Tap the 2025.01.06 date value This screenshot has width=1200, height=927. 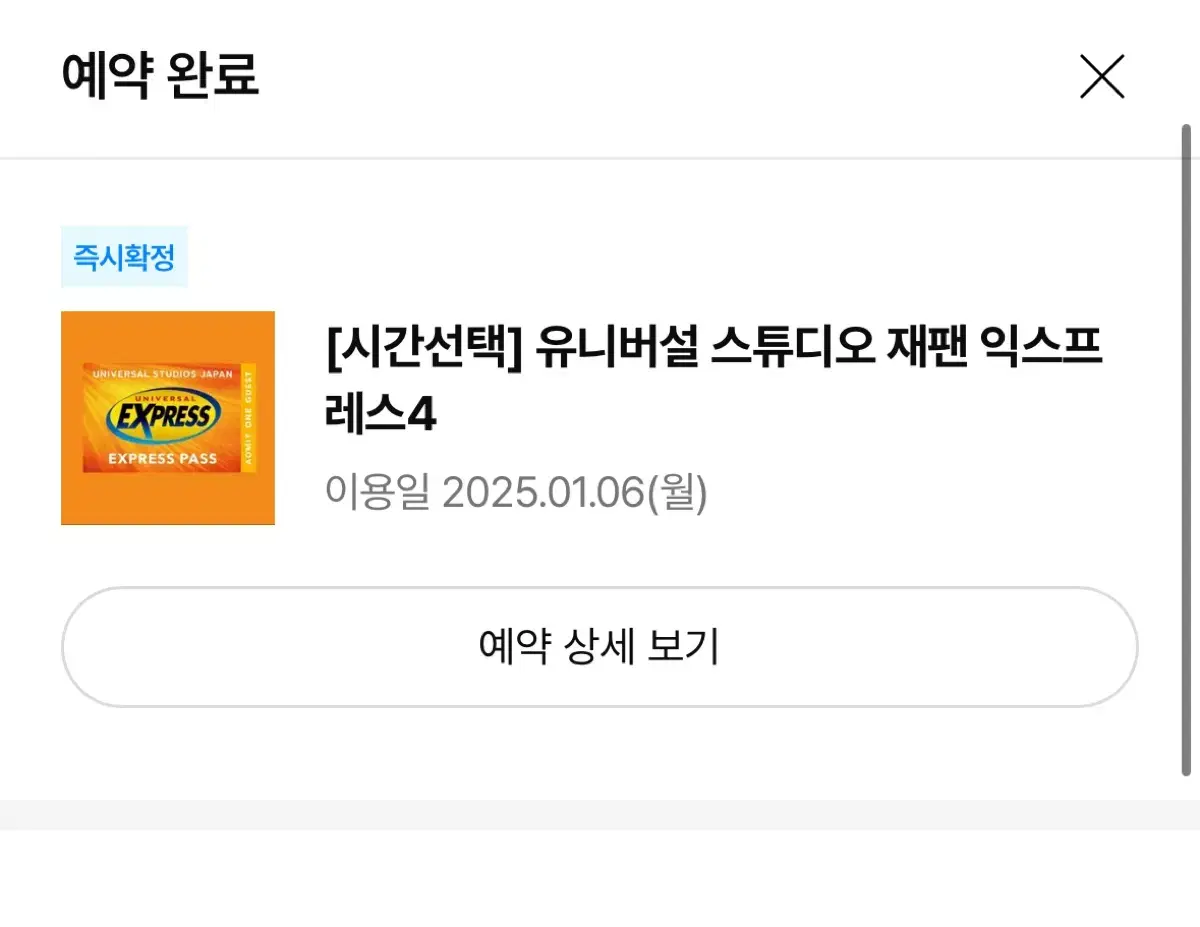(543, 492)
